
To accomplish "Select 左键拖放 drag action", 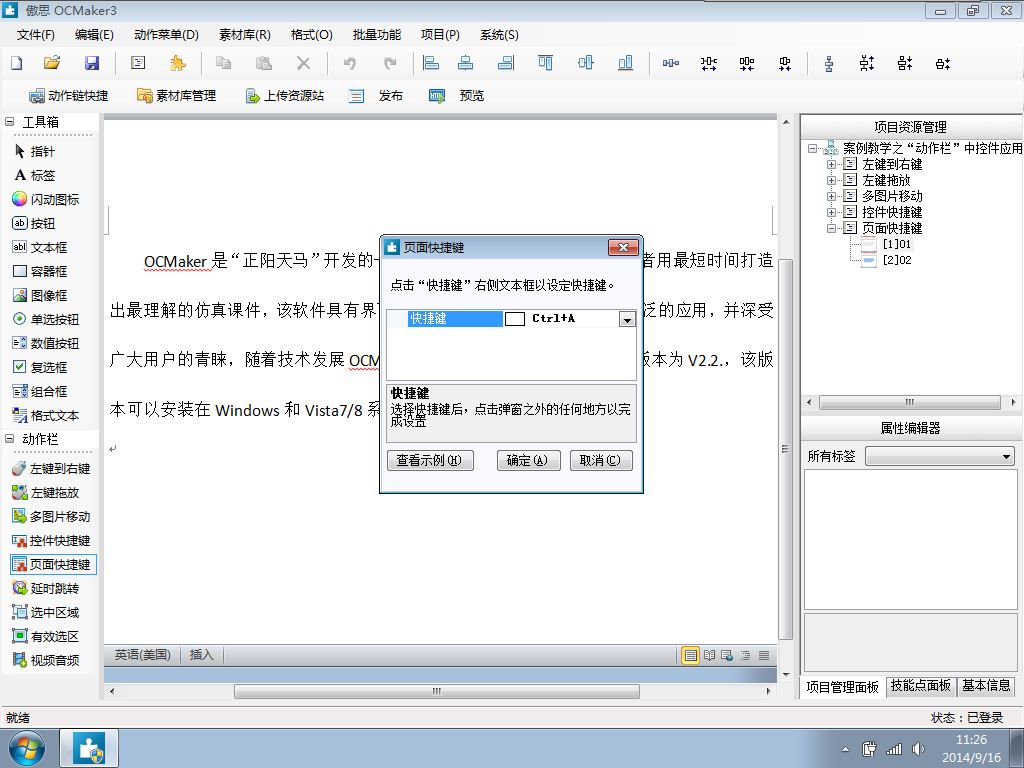I will pos(46,492).
